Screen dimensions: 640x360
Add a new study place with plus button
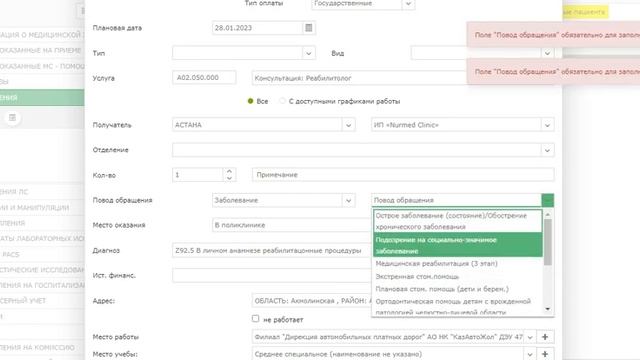[x=545, y=354]
